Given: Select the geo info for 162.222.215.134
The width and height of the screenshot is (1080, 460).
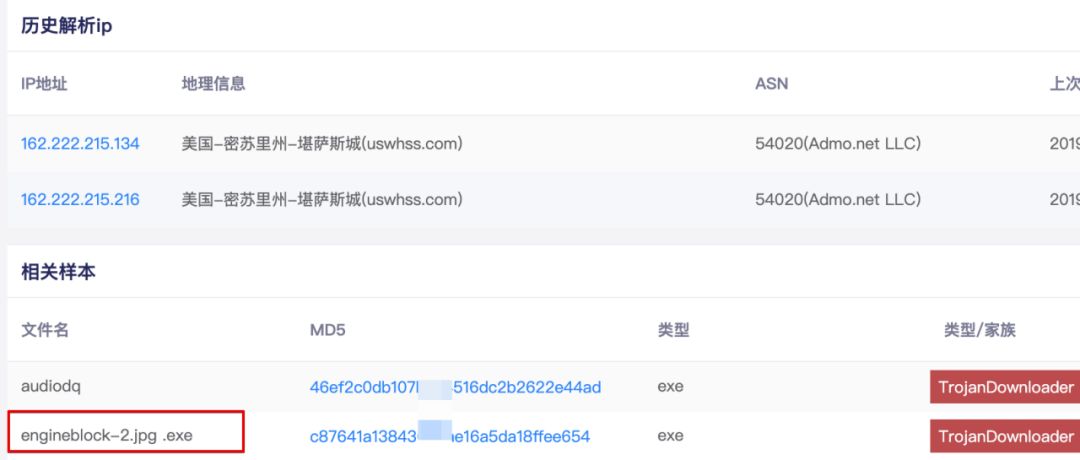Looking at the screenshot, I should pos(322,144).
